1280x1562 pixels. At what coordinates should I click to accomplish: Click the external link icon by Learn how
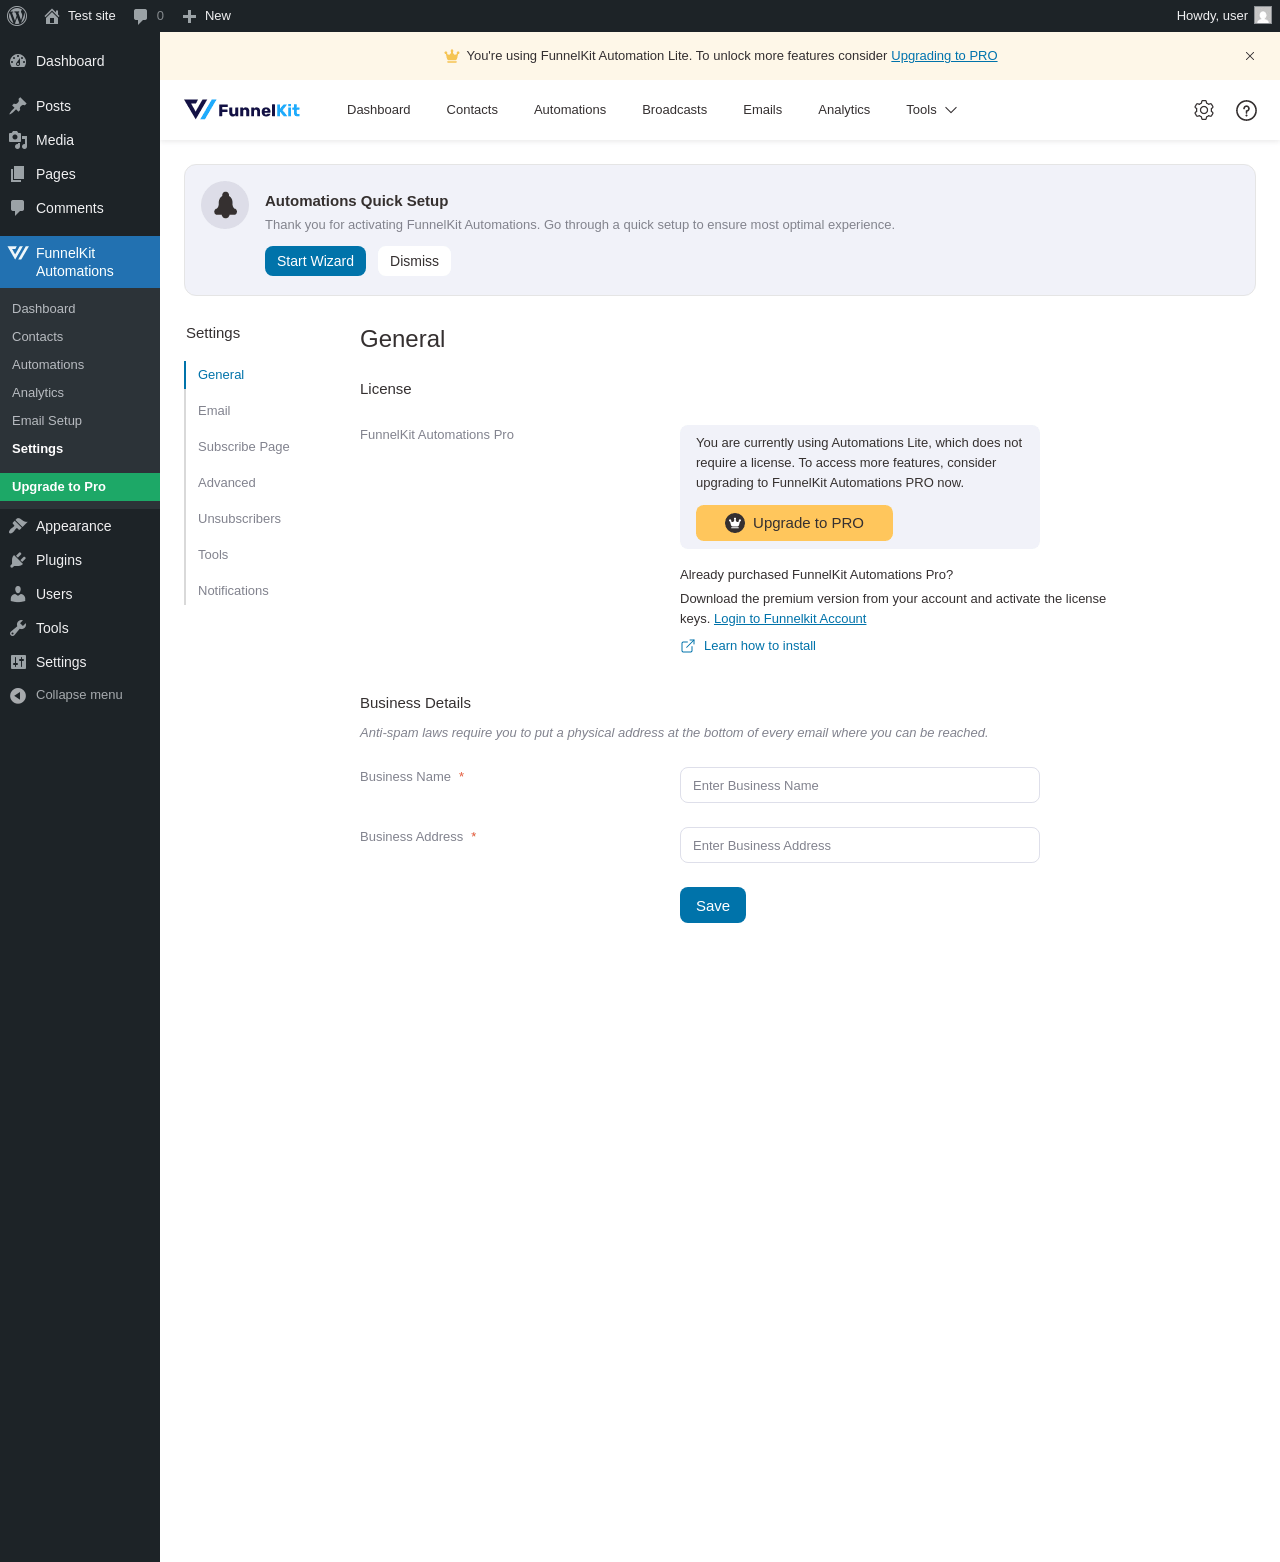(x=688, y=646)
